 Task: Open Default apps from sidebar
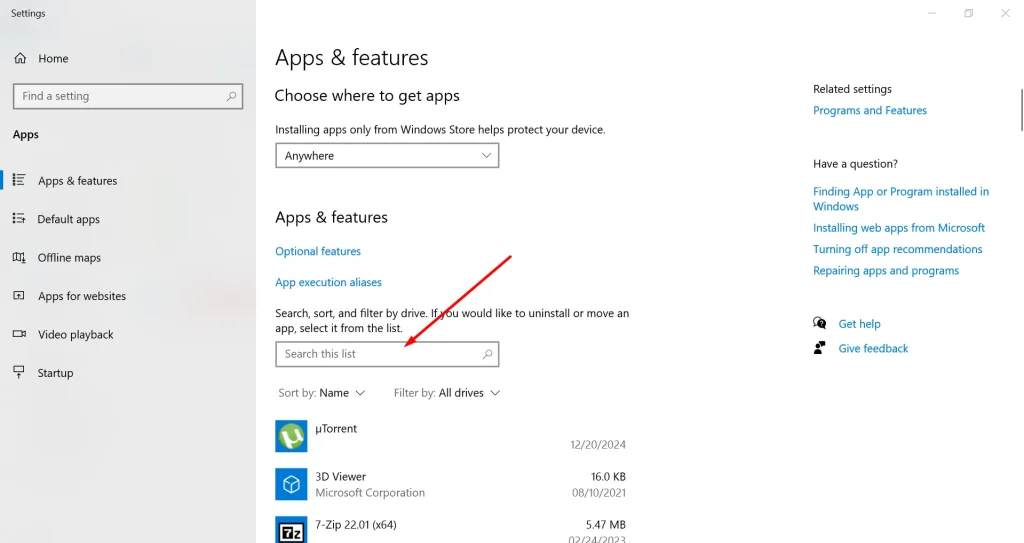click(x=69, y=219)
